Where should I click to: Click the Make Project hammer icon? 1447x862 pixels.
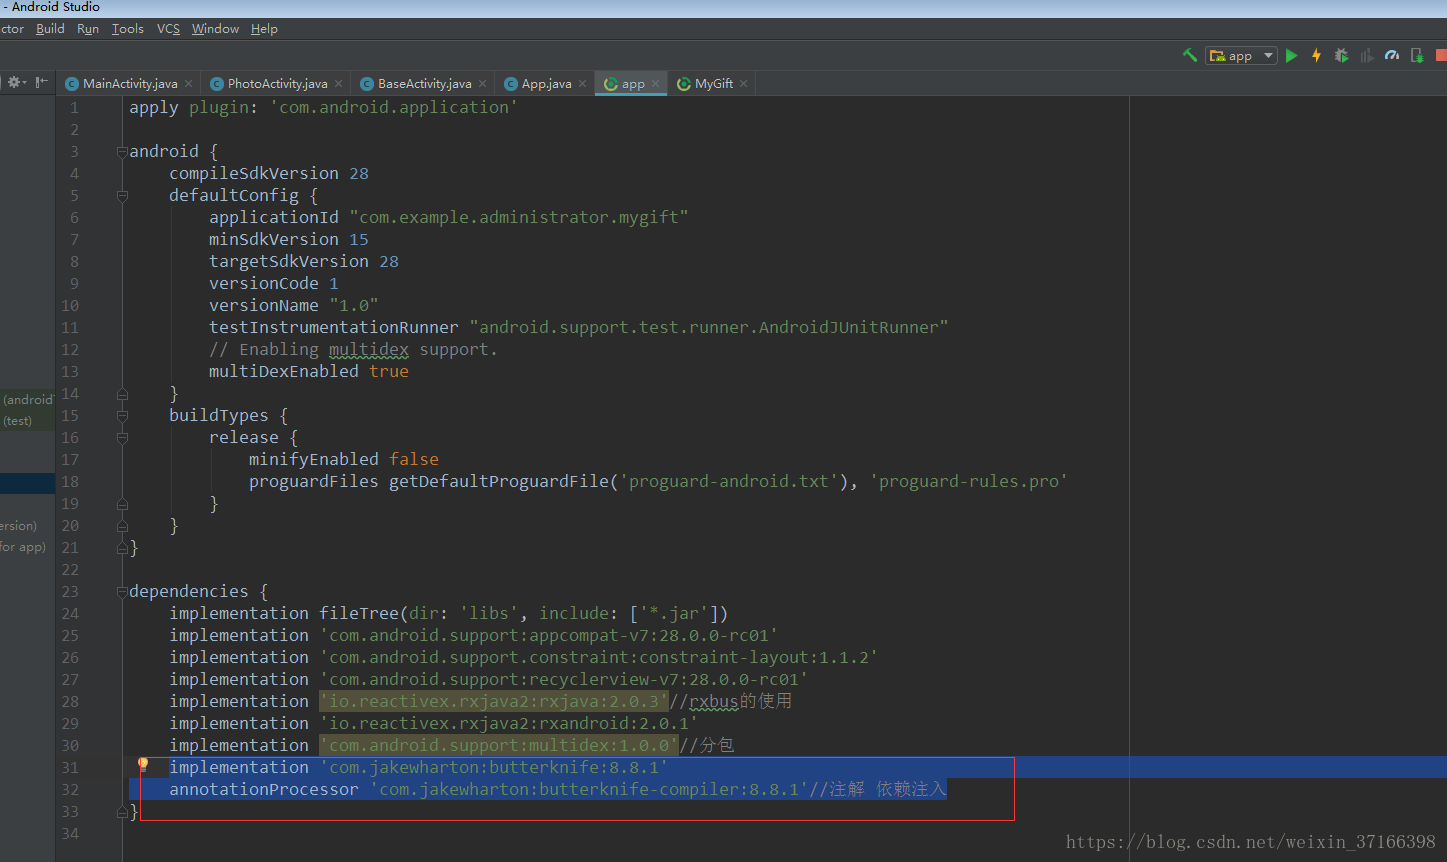click(x=1190, y=56)
